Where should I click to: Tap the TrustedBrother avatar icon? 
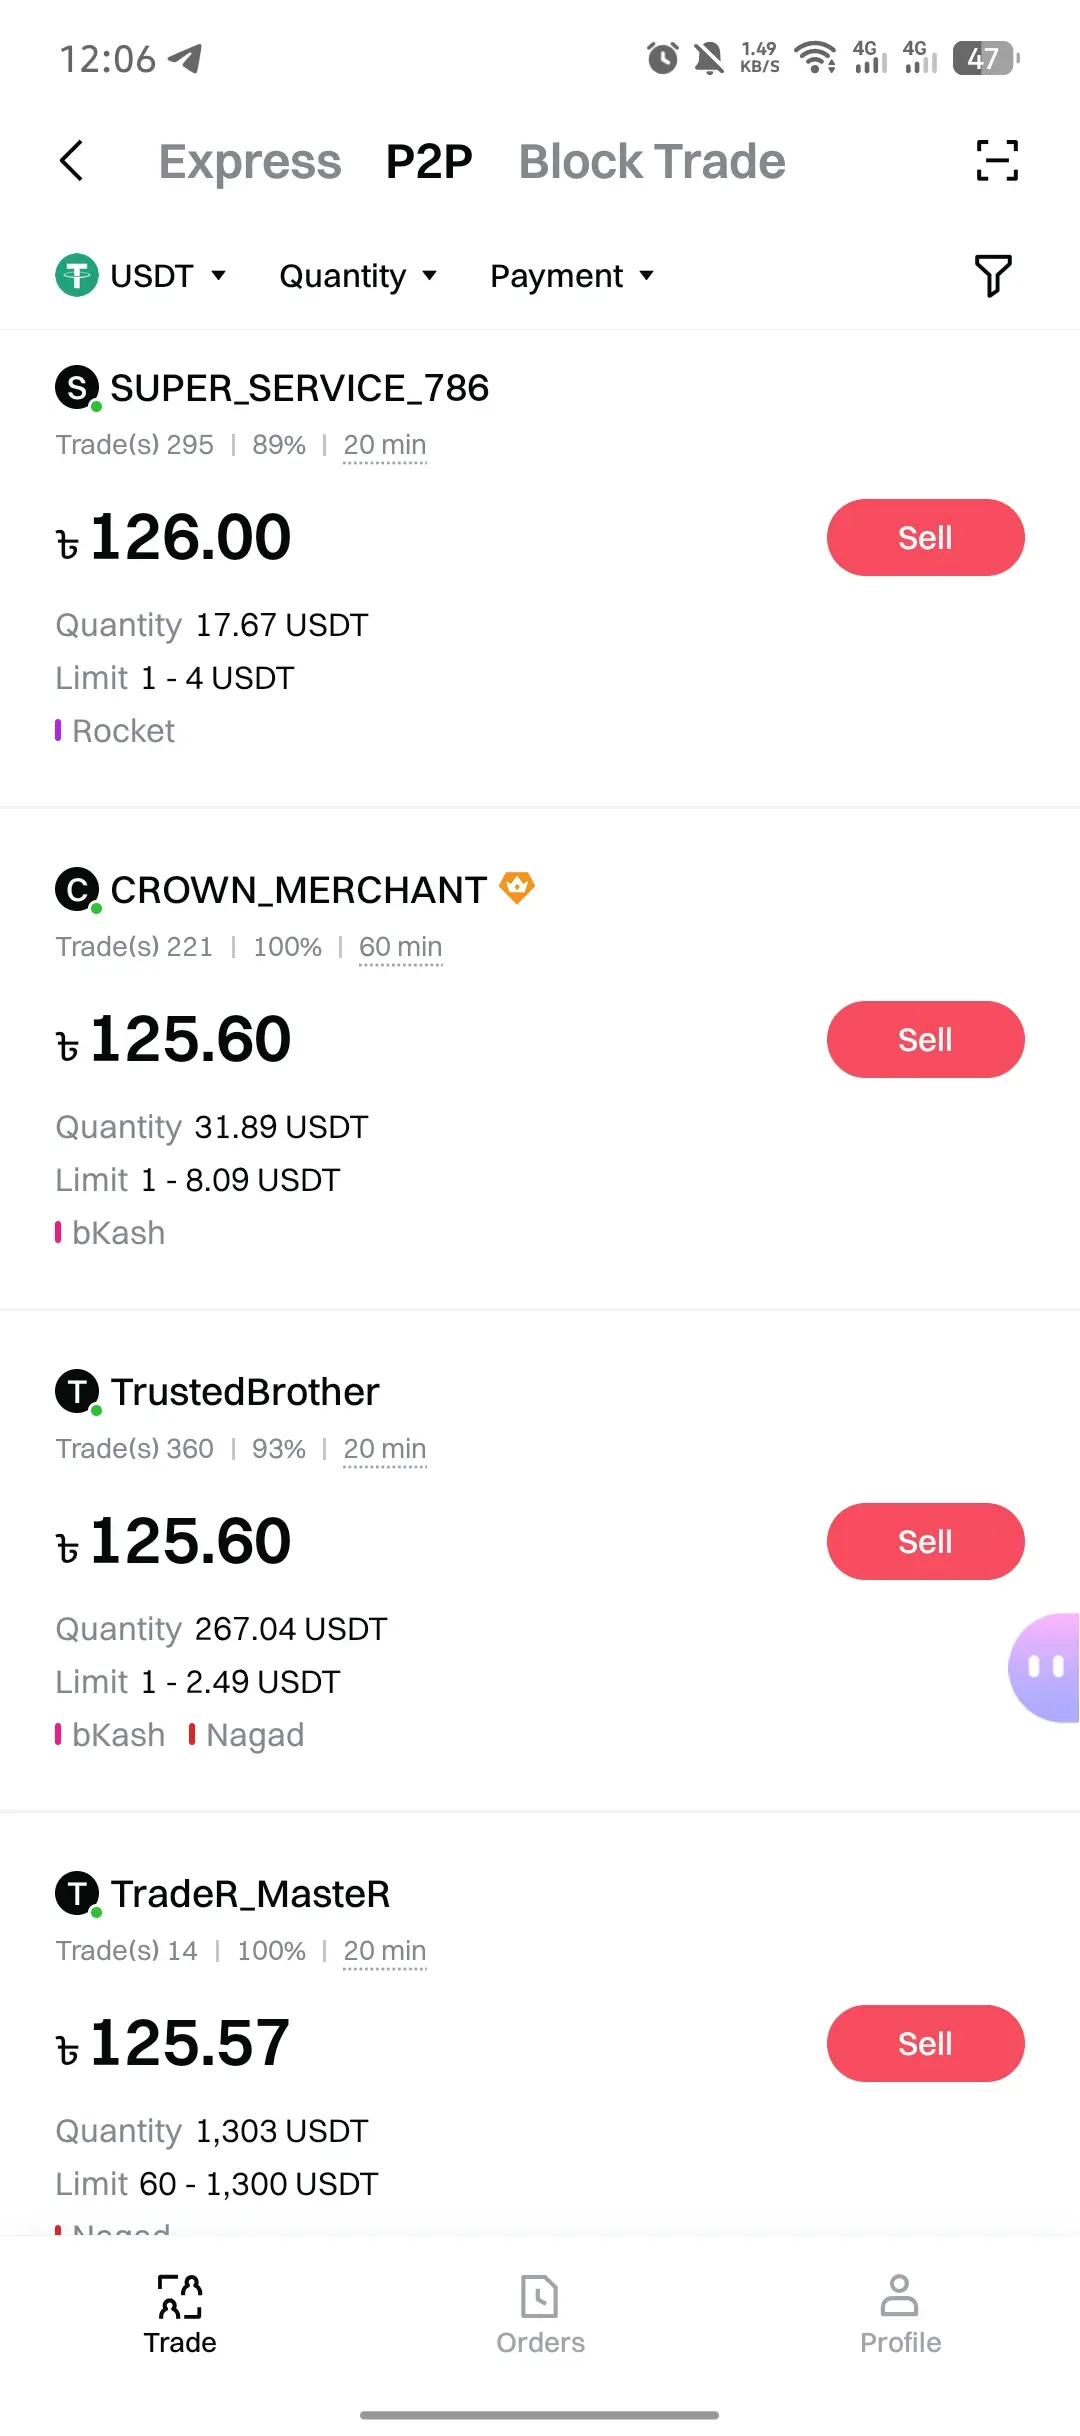pyautogui.click(x=77, y=1392)
